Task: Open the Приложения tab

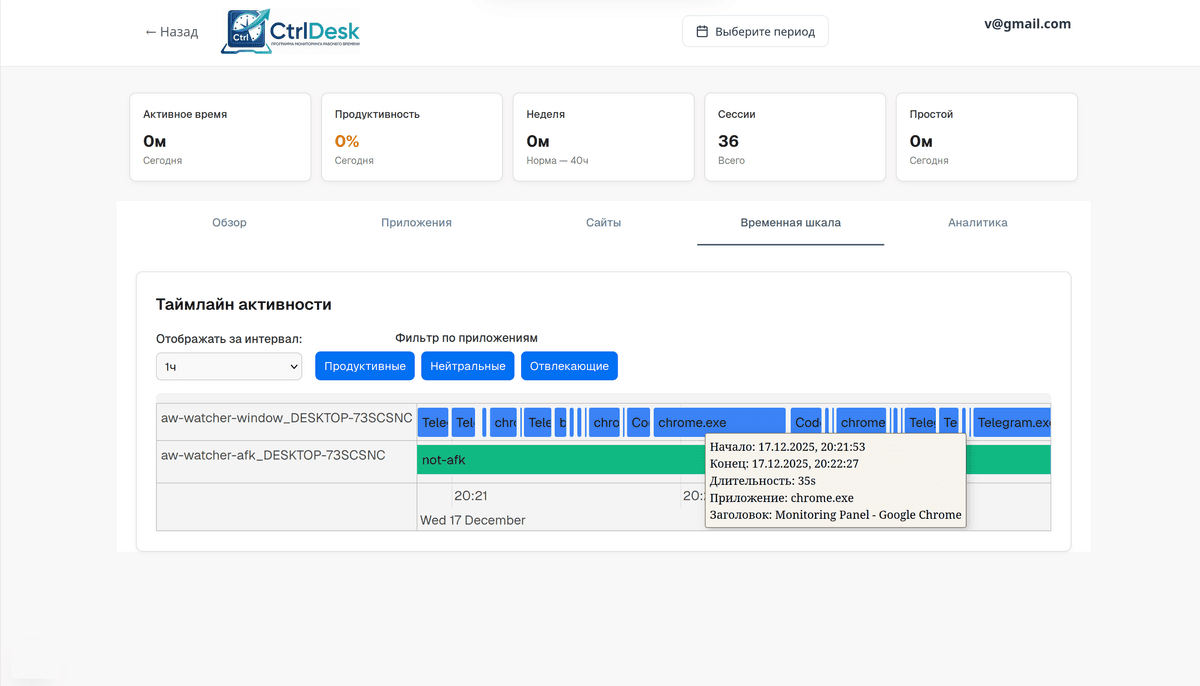Action: 416,223
